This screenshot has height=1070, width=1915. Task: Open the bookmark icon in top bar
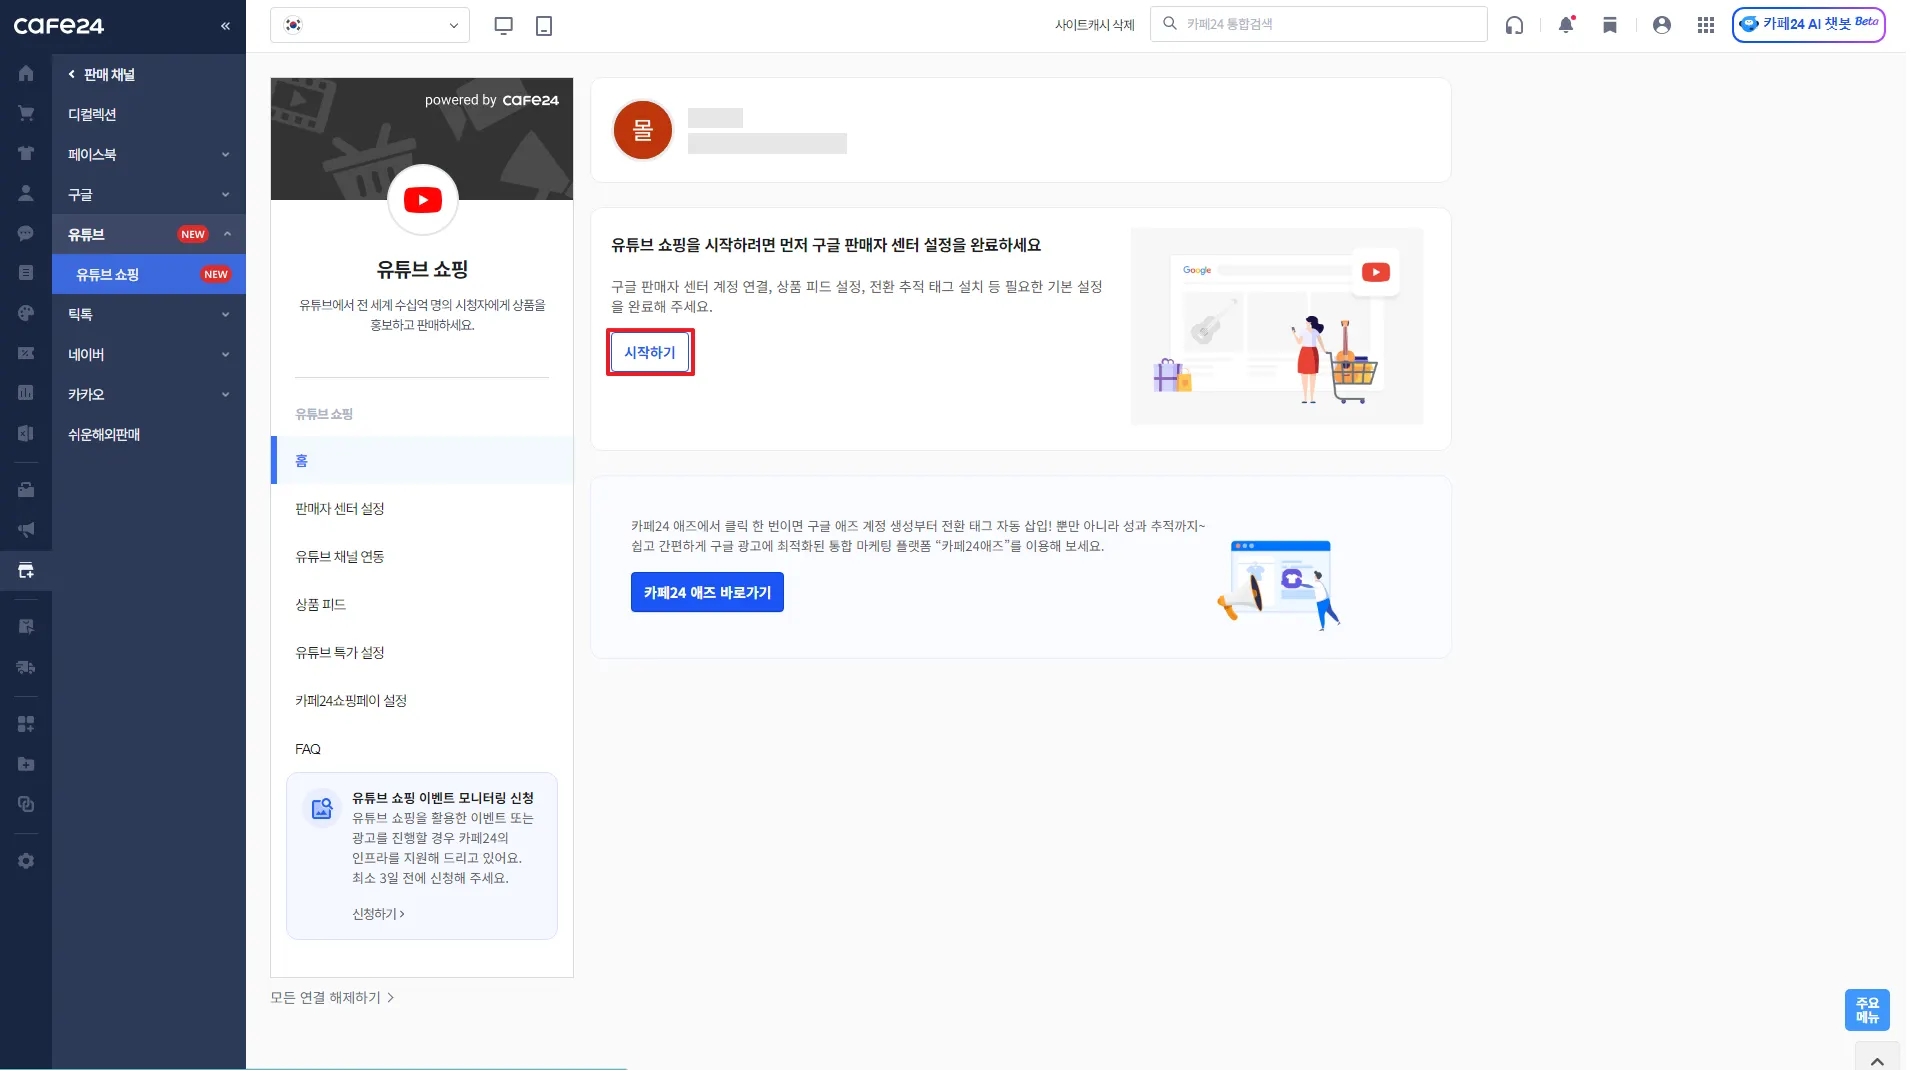pyautogui.click(x=1610, y=25)
